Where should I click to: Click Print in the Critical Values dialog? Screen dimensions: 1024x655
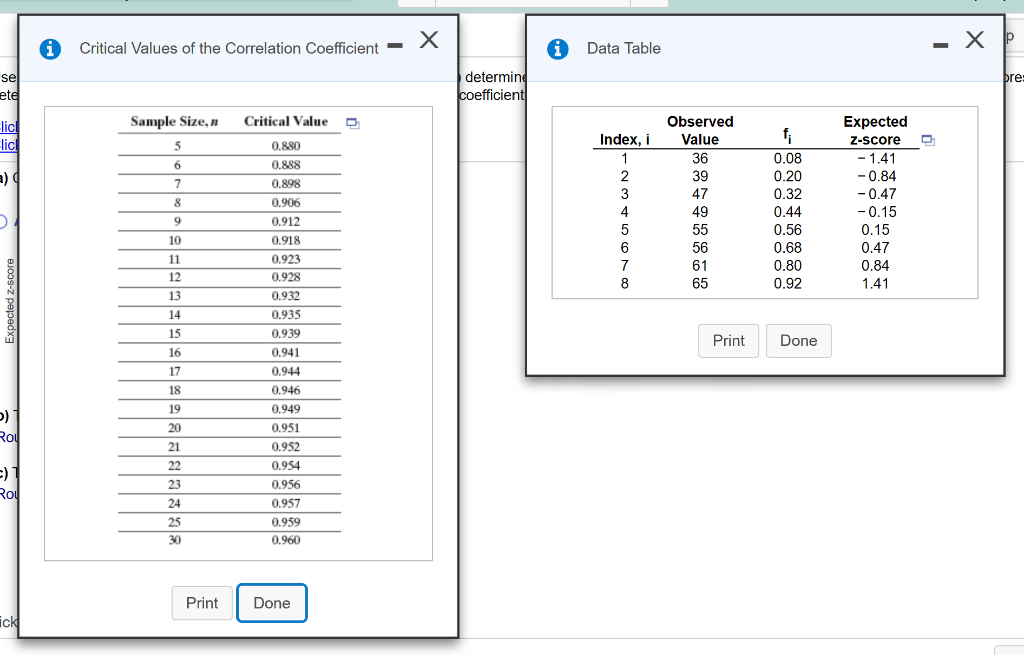(201, 603)
